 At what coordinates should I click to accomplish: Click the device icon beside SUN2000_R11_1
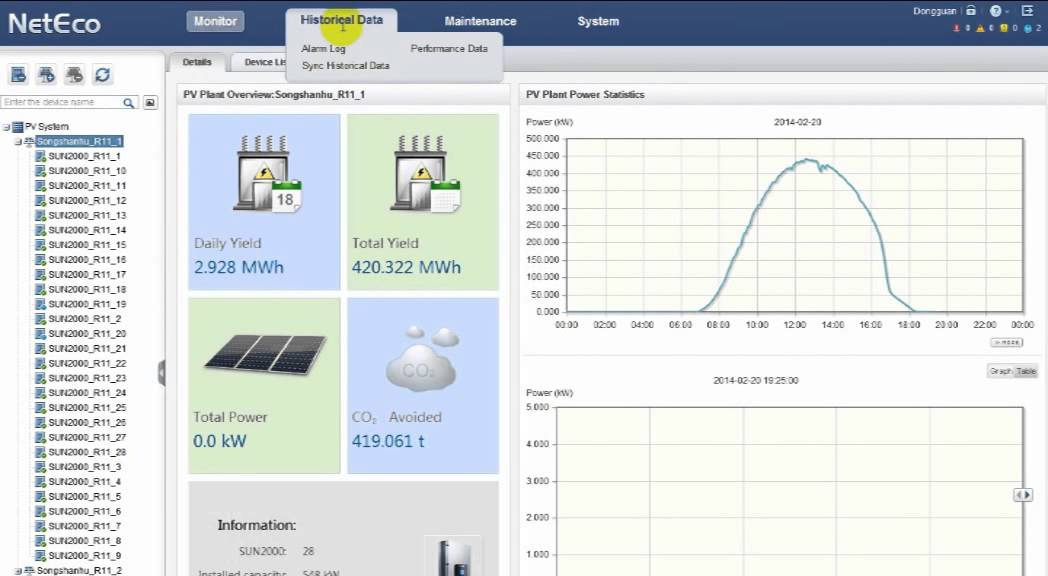pos(40,156)
